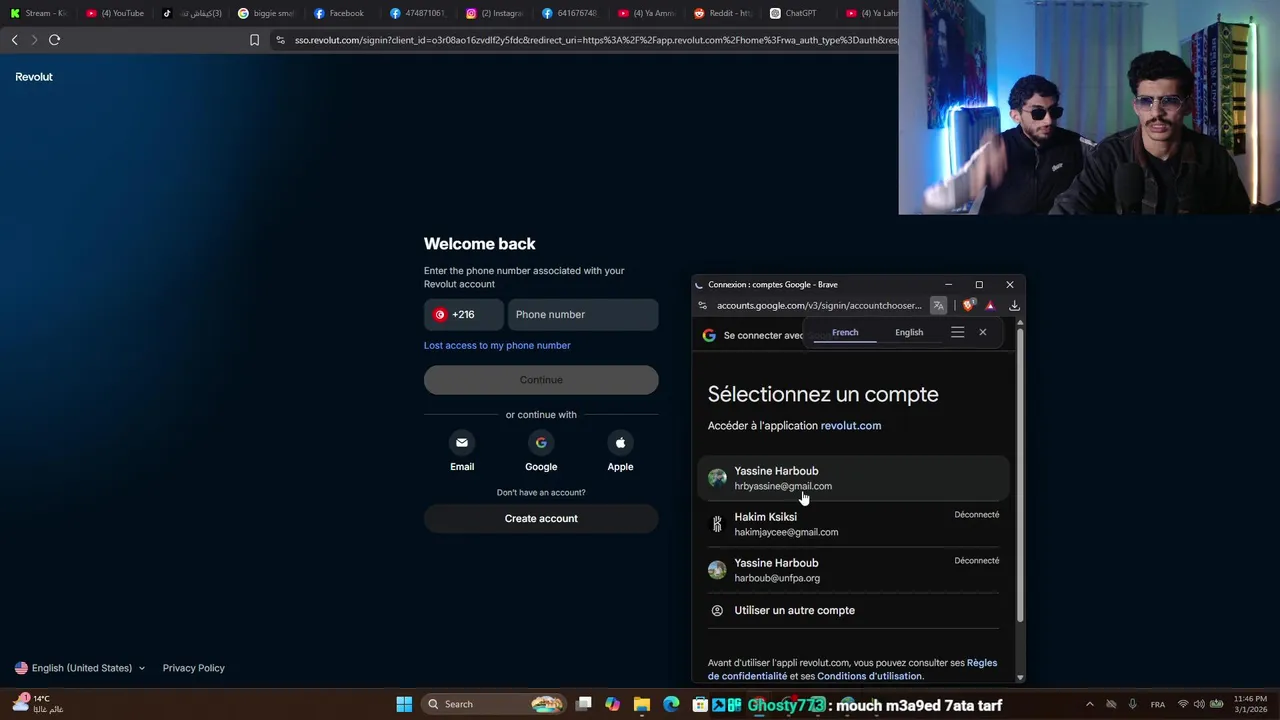The height and width of the screenshot is (720, 1280).
Task: Open the volume tray icon
Action: click(x=1199, y=704)
